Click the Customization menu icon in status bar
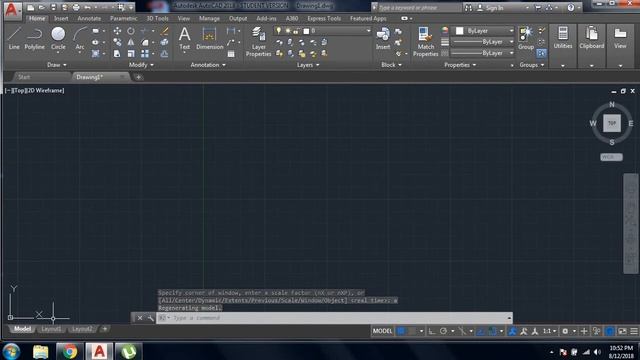Screen dimensions: 640x360 click(x=634, y=331)
